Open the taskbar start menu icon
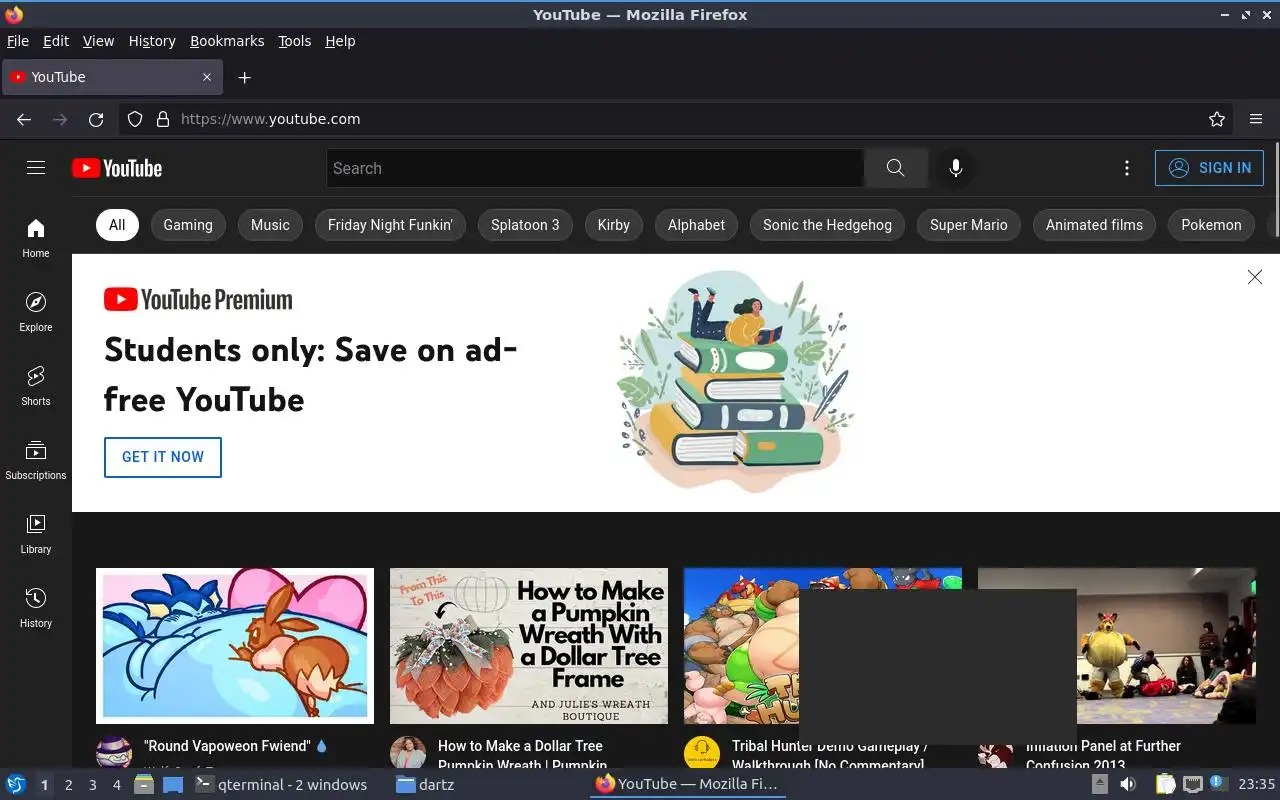 (16, 785)
